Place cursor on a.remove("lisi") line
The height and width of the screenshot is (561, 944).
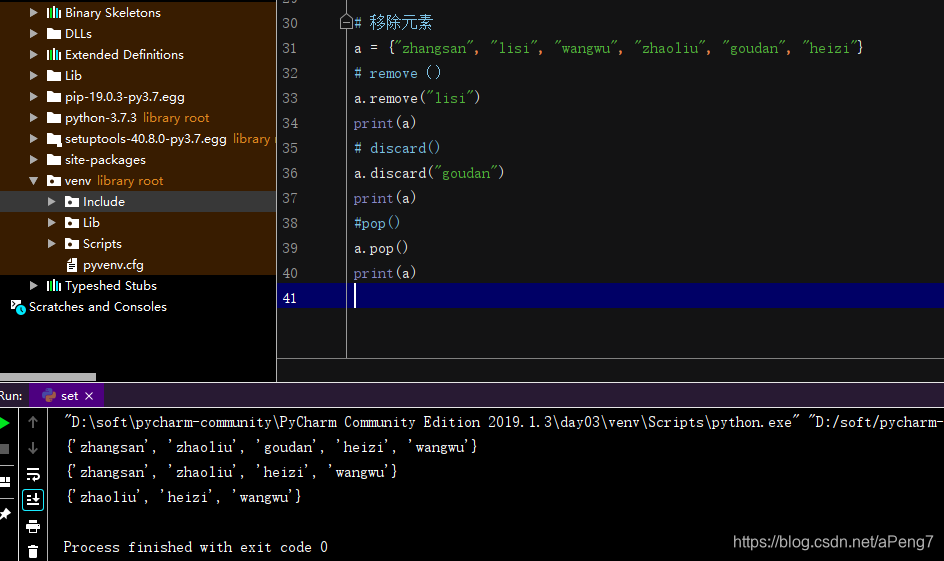coord(417,98)
